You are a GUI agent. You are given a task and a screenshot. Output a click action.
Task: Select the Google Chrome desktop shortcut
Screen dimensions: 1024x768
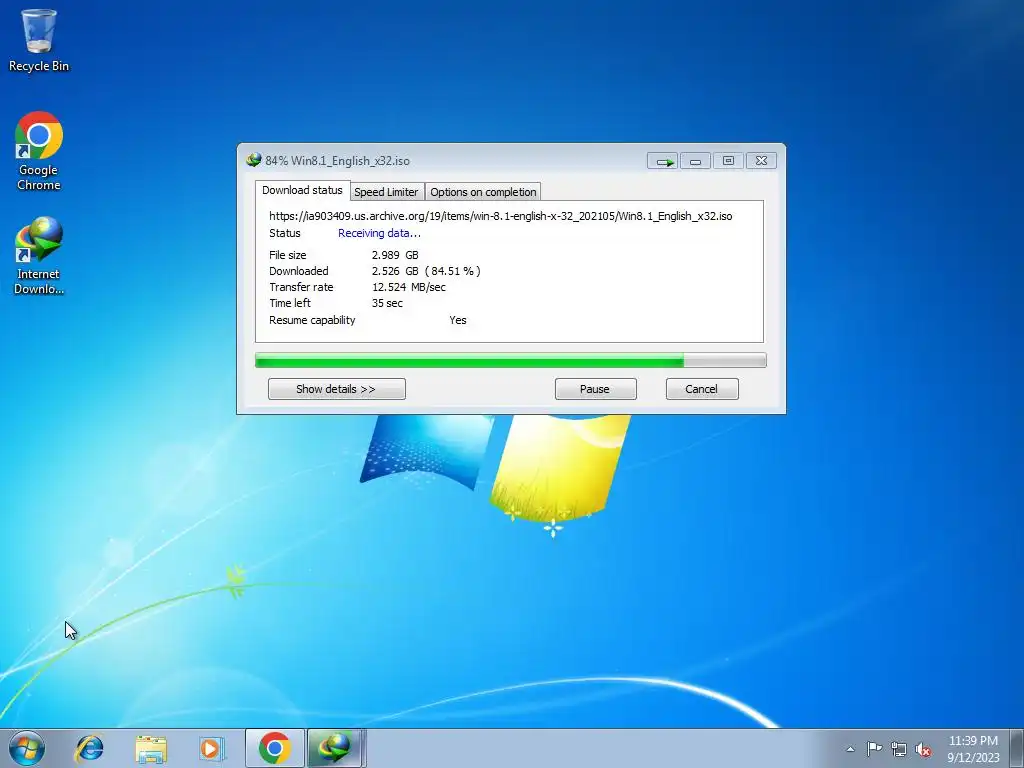39,152
